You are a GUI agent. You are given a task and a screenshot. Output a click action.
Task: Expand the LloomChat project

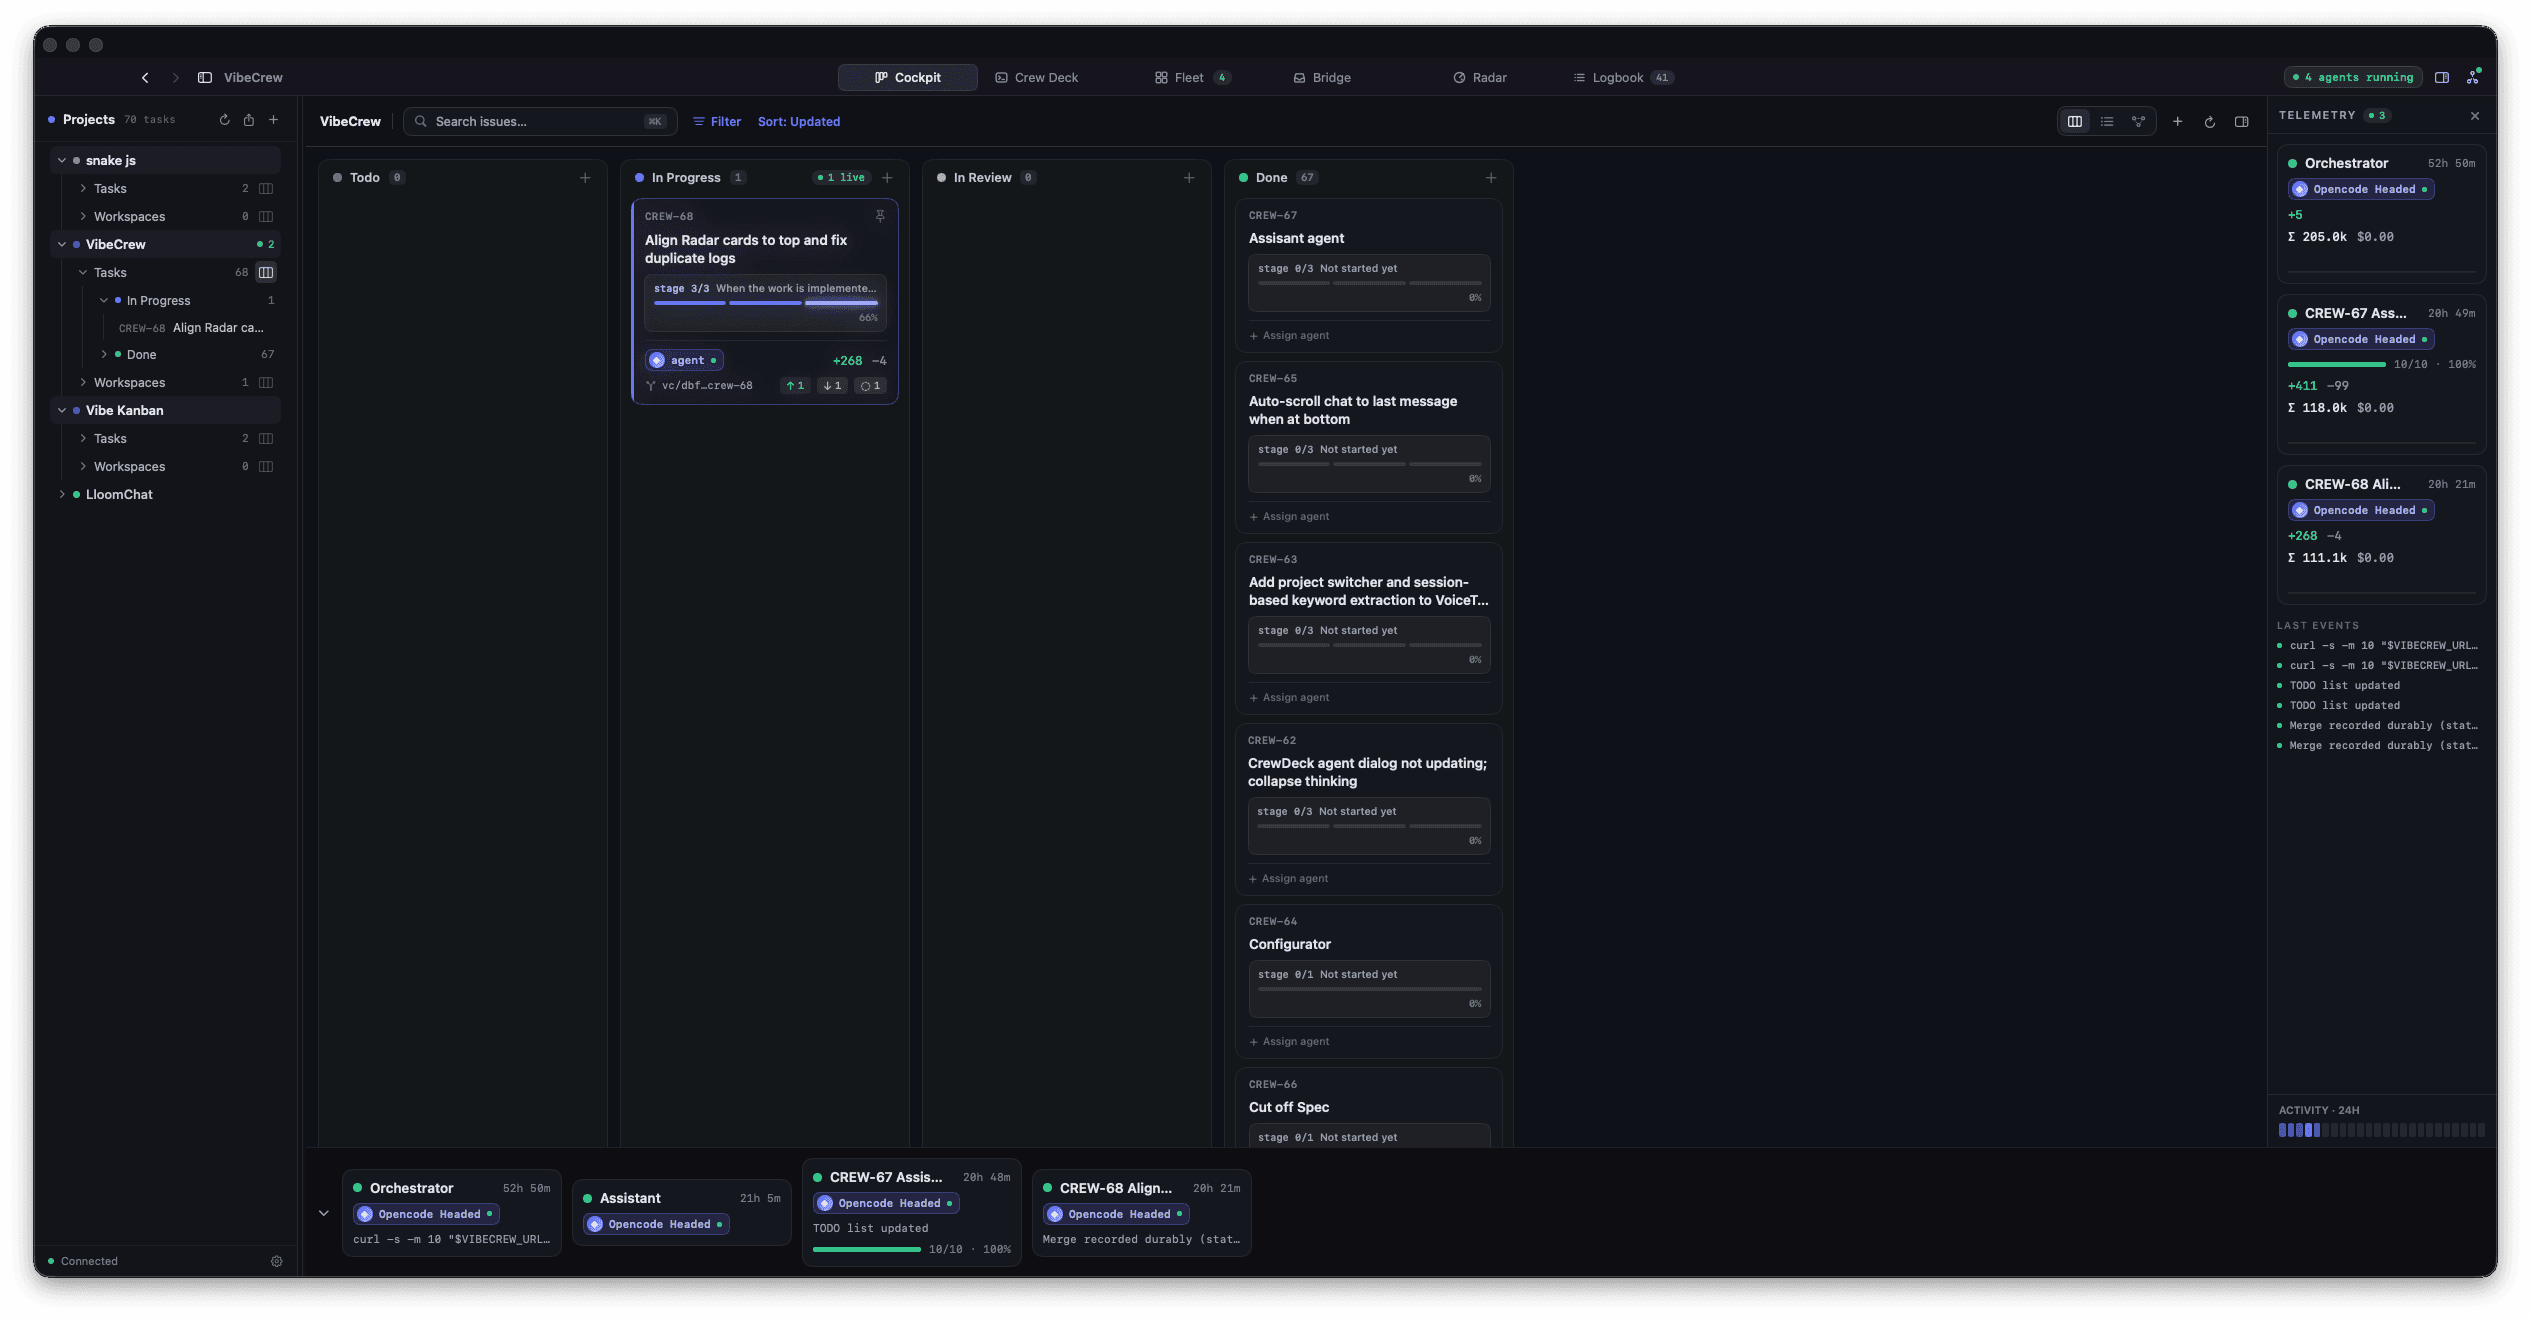(62, 494)
